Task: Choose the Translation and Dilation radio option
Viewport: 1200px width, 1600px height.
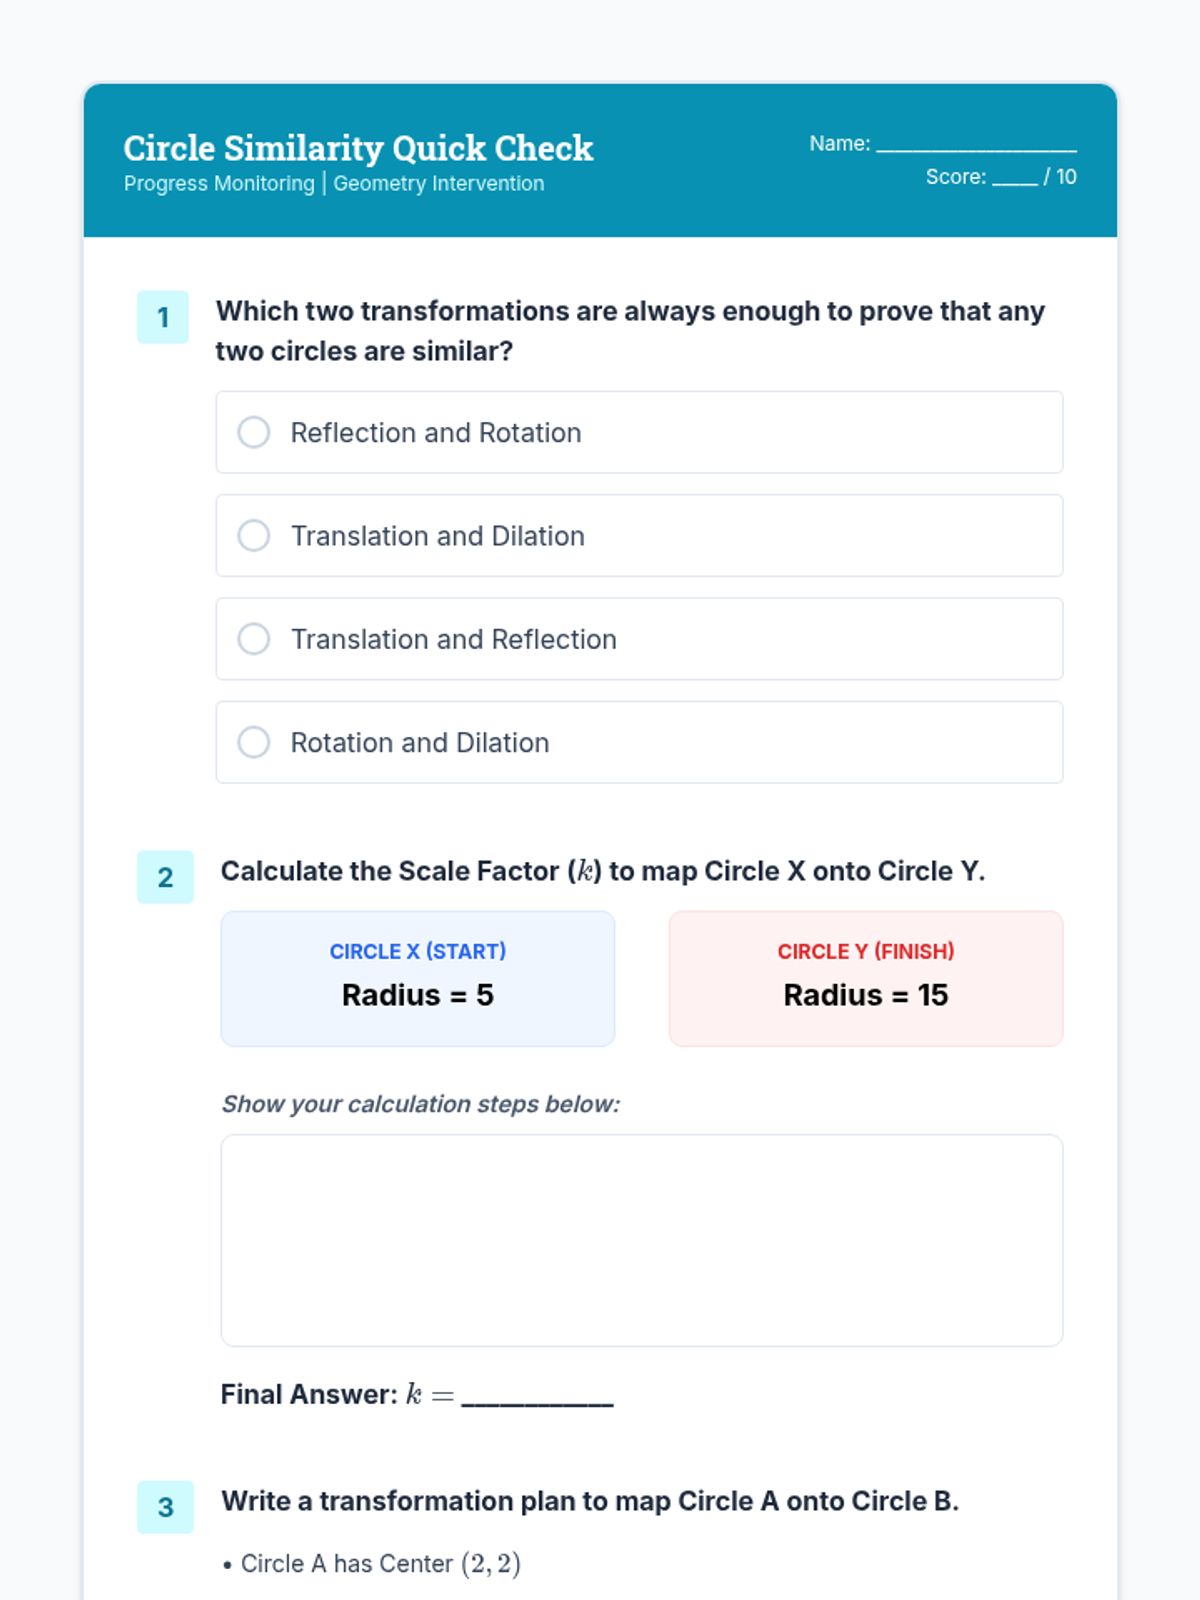Action: point(254,536)
